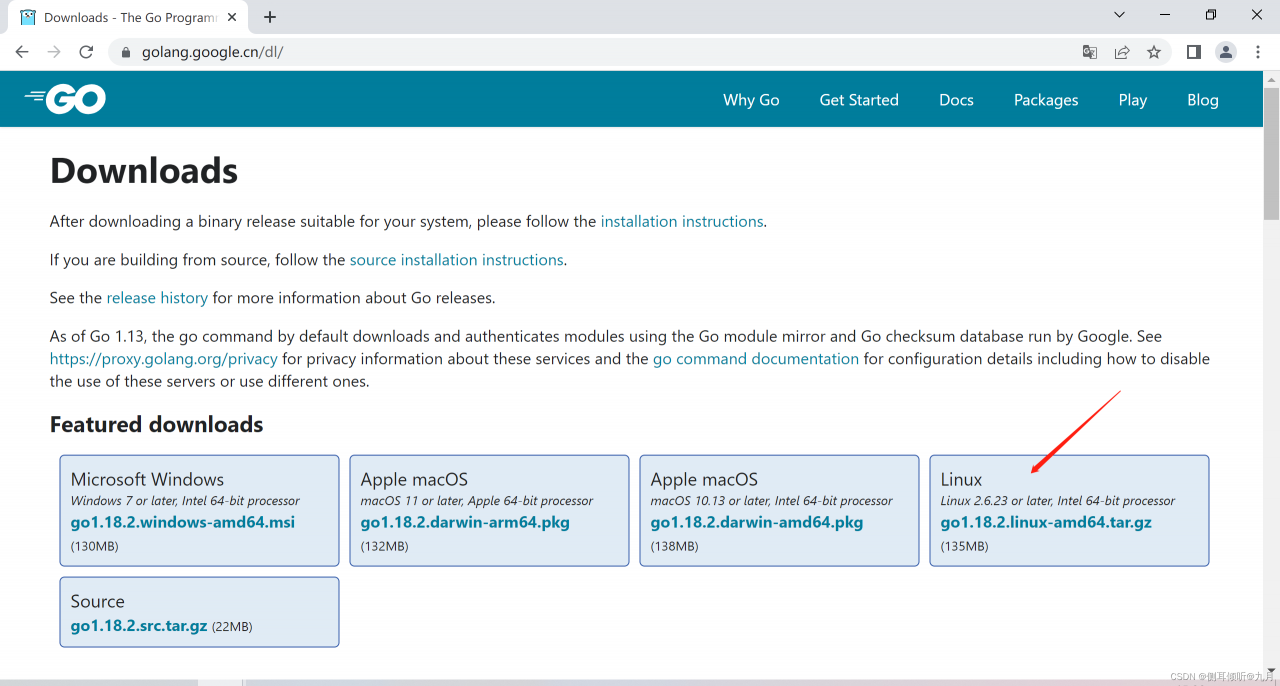Download go1.18.2.darwin-arm64.pkg
The width and height of the screenshot is (1280, 686).
coord(465,523)
